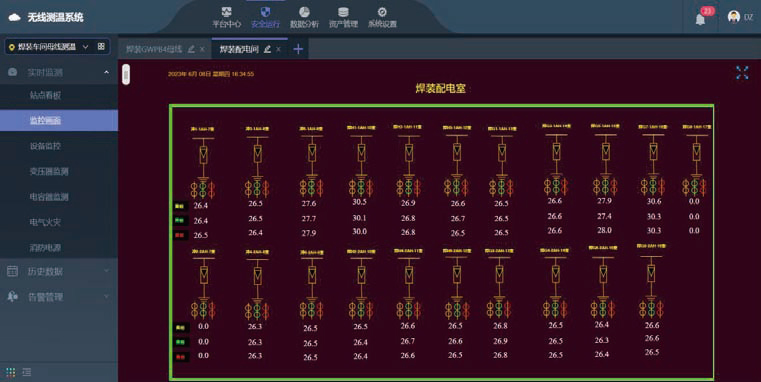Open 站点看板 in the sidebar
761x382 pixels.
(45, 95)
